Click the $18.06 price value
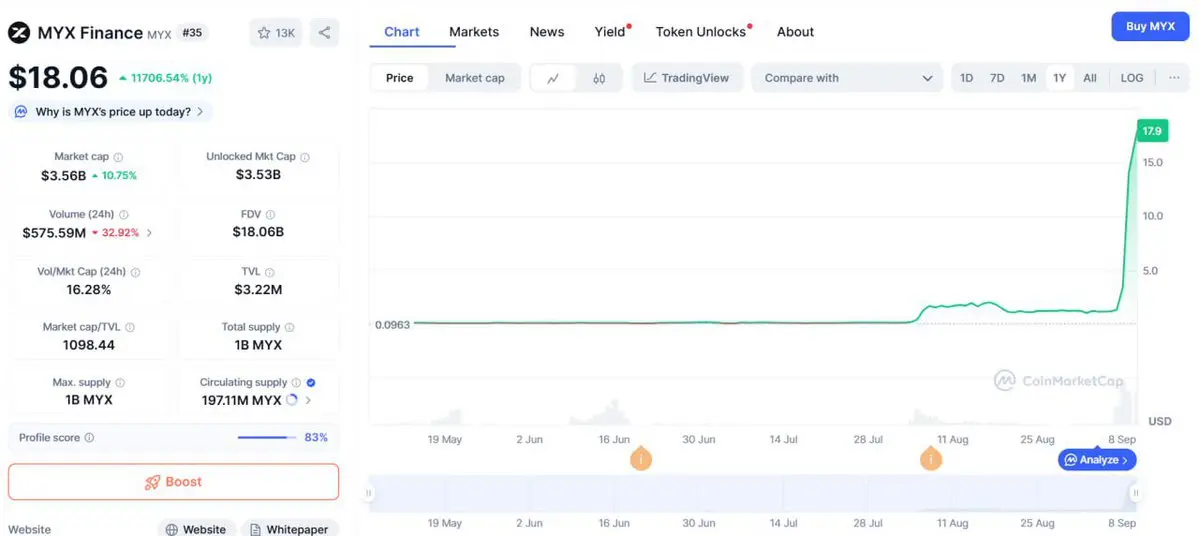 pos(58,78)
